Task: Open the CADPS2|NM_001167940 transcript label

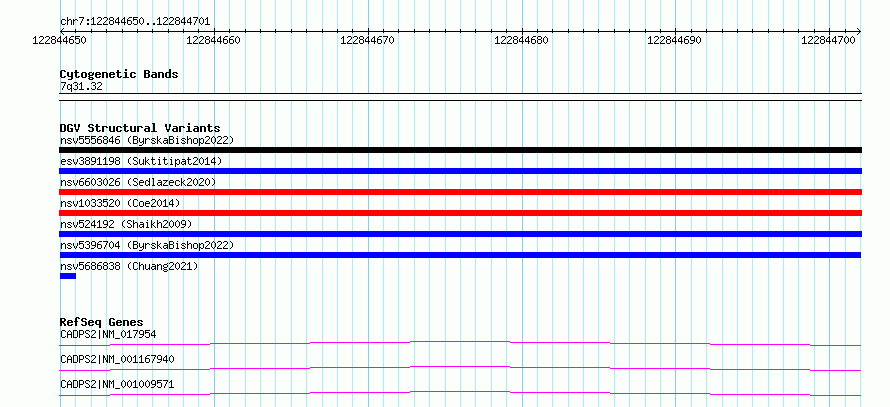Action: tap(117, 359)
